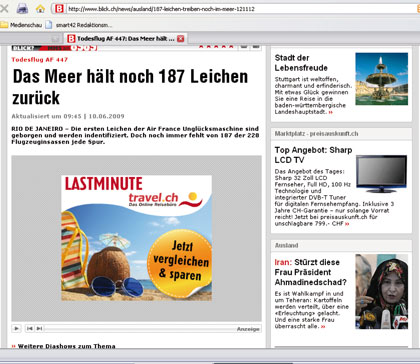420x364 pixels.
Task: Go to previous slide in diashow
Action: [x=29, y=329]
